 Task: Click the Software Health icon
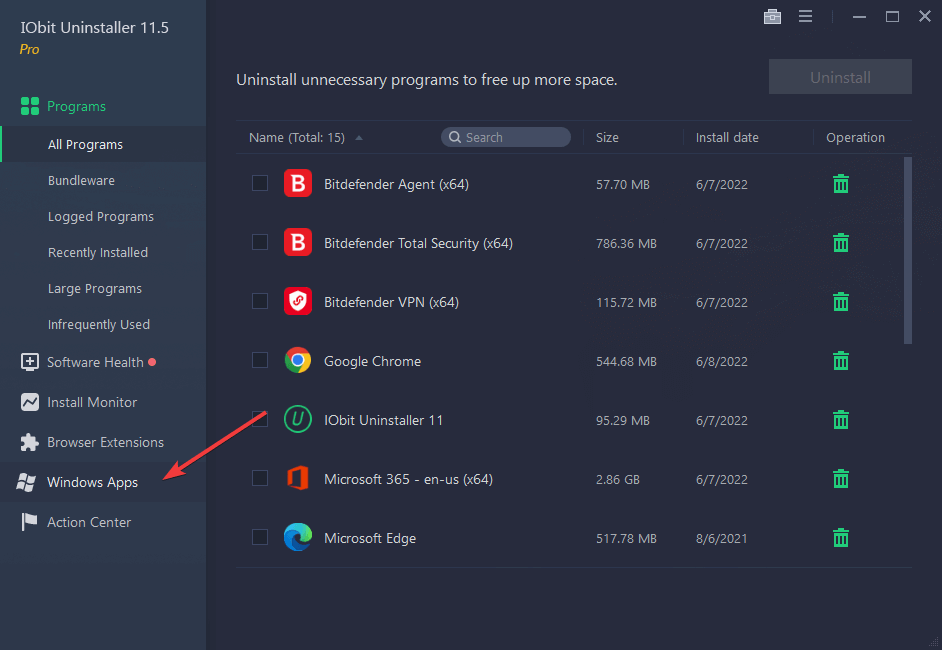[29, 362]
